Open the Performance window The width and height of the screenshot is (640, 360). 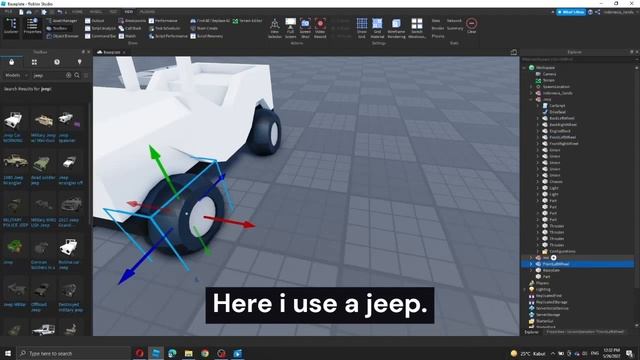pos(163,20)
